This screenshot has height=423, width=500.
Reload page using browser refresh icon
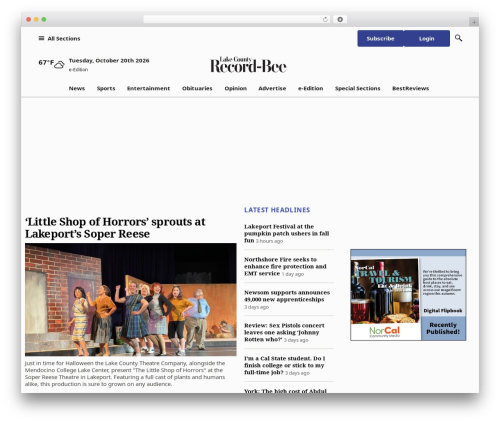[325, 19]
